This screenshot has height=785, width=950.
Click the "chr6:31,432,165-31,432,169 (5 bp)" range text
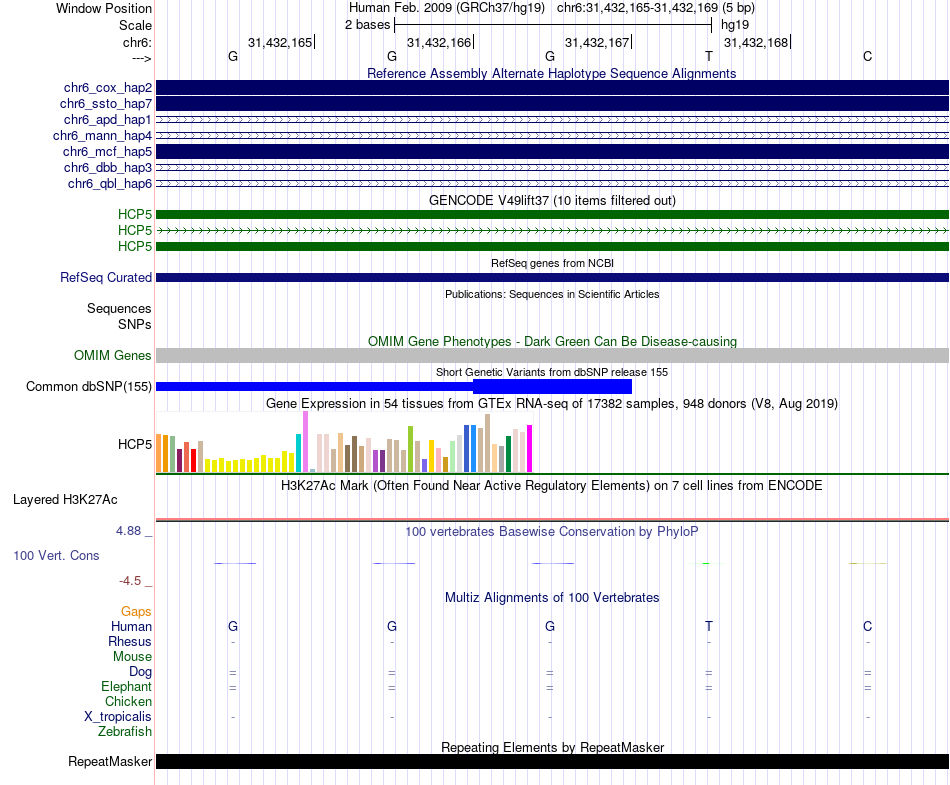point(656,8)
